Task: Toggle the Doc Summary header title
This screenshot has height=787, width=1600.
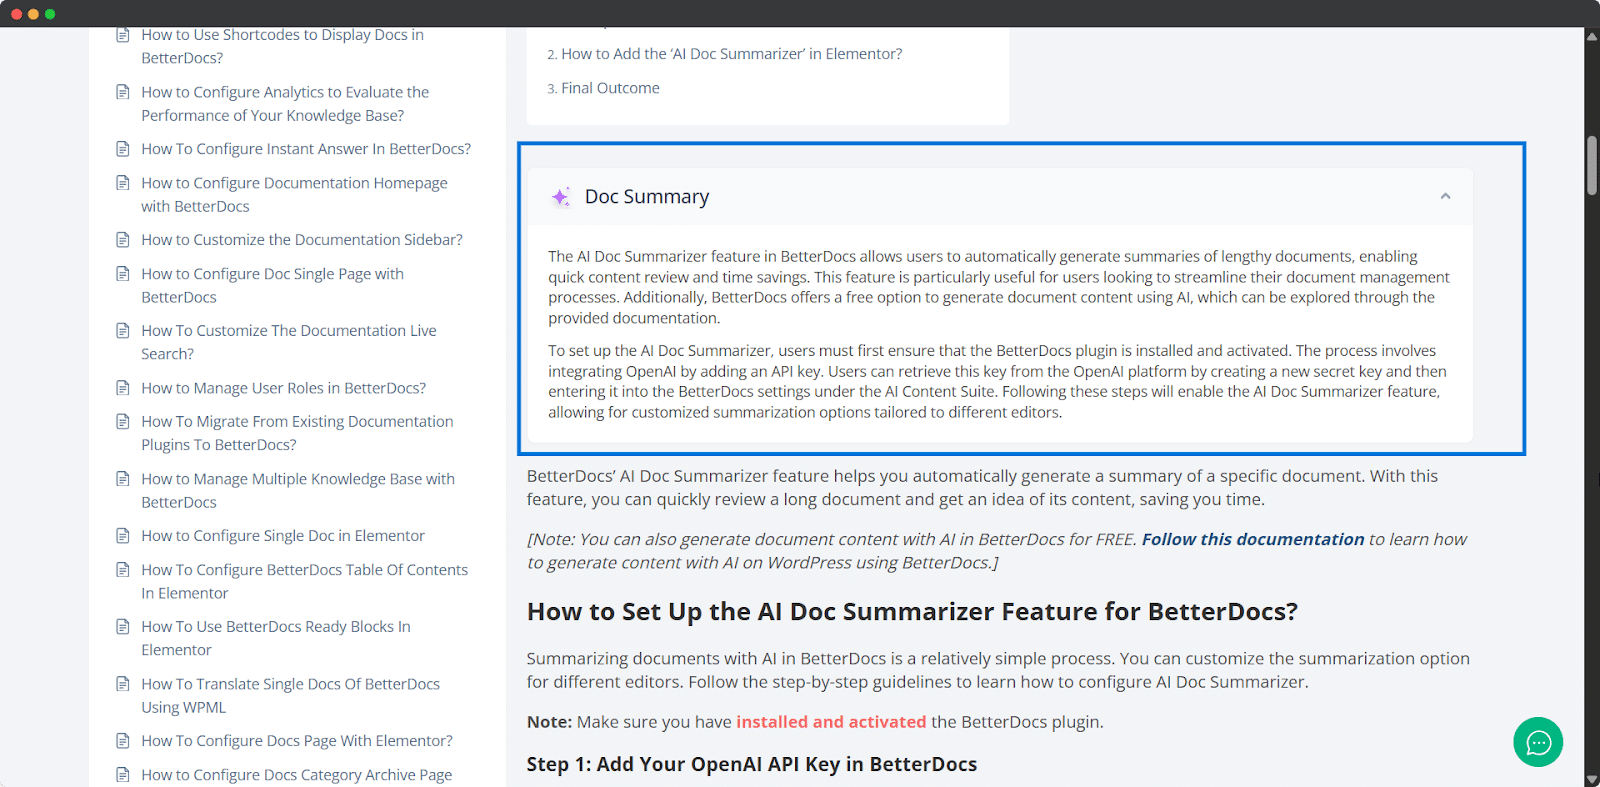Action: [647, 197]
